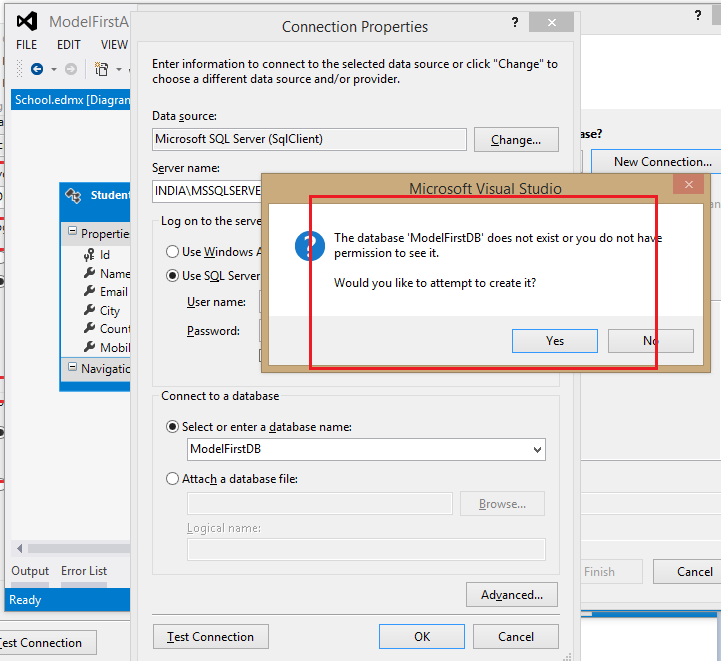Image resolution: width=721 pixels, height=661 pixels.
Task: Click the wrench icon beside Mobile property
Action: (89, 347)
